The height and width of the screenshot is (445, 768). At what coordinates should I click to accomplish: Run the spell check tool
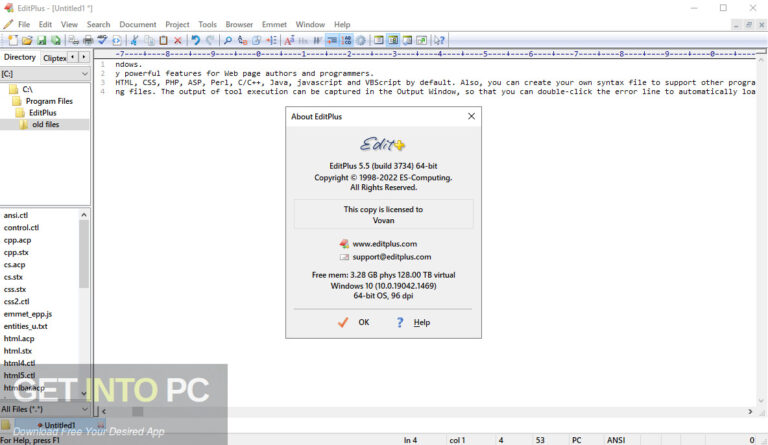coord(102,40)
